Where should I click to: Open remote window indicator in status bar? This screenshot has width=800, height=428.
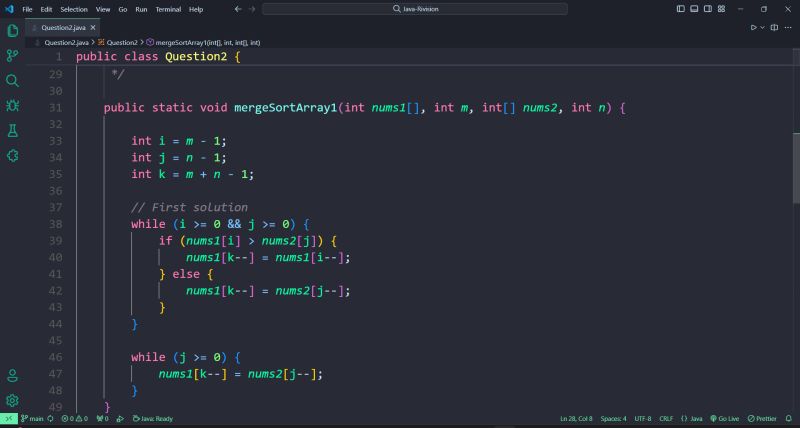coord(9,419)
